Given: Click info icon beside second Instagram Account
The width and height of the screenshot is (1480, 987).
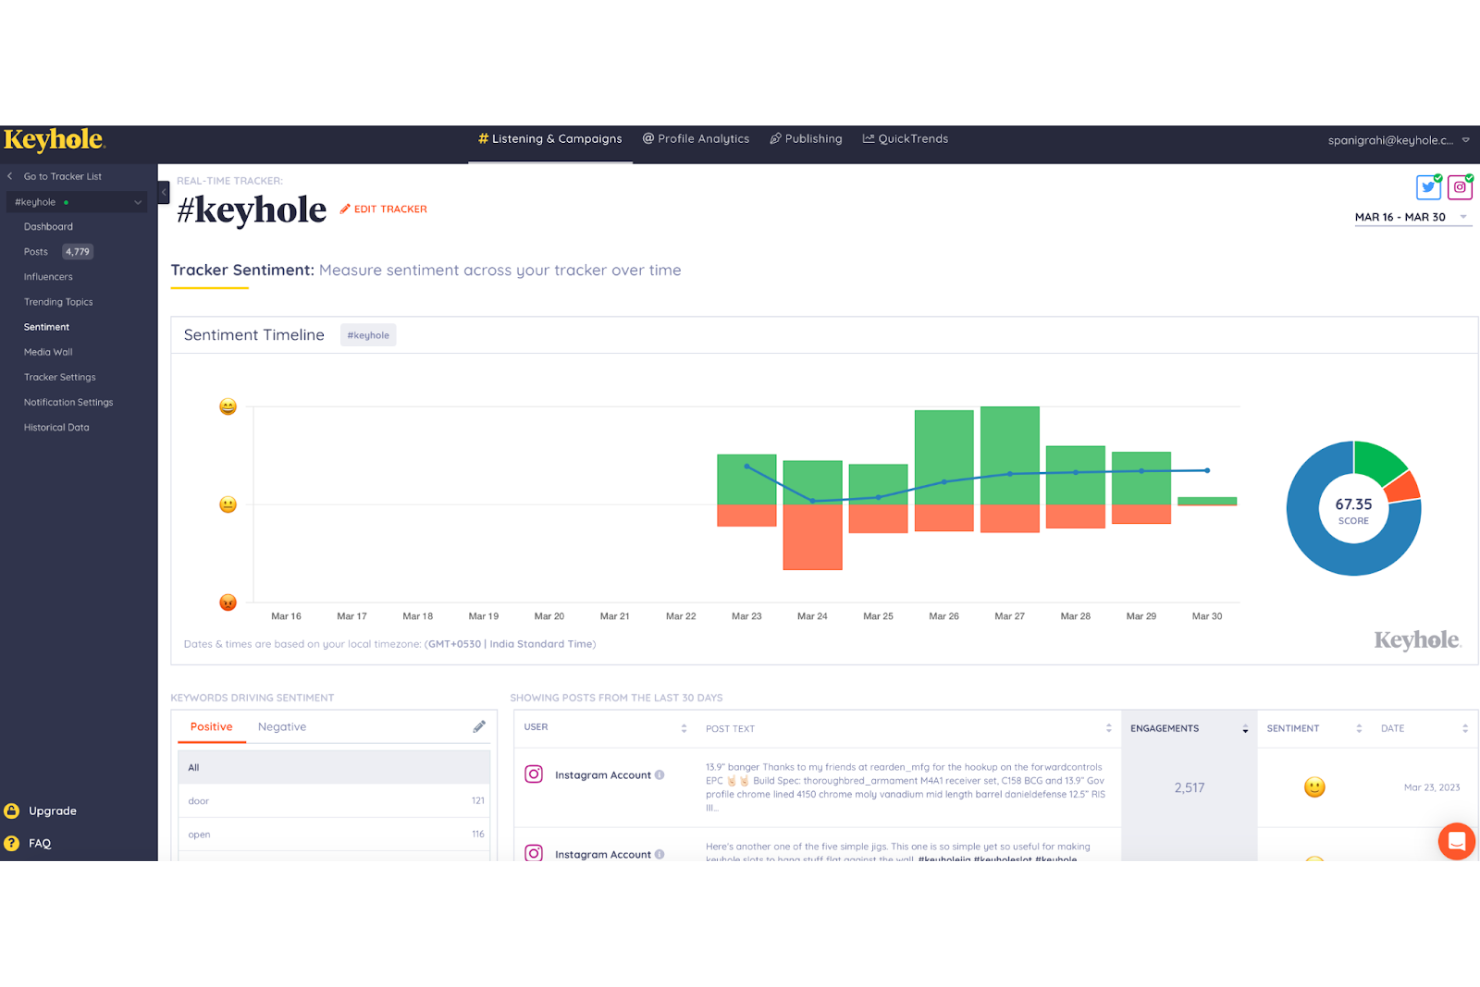Looking at the screenshot, I should (659, 854).
